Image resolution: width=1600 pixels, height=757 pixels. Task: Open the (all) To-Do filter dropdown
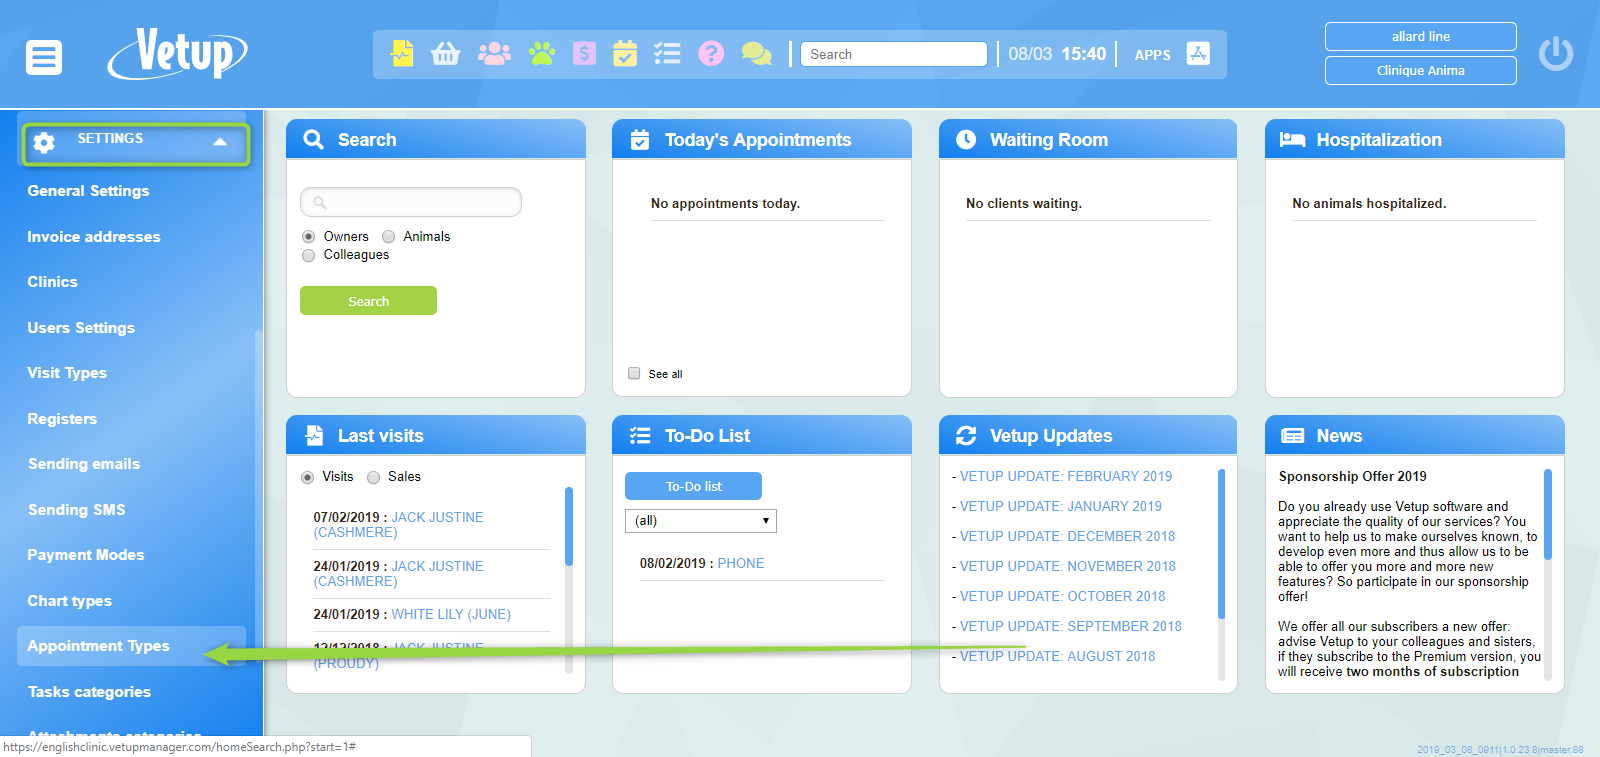click(700, 520)
